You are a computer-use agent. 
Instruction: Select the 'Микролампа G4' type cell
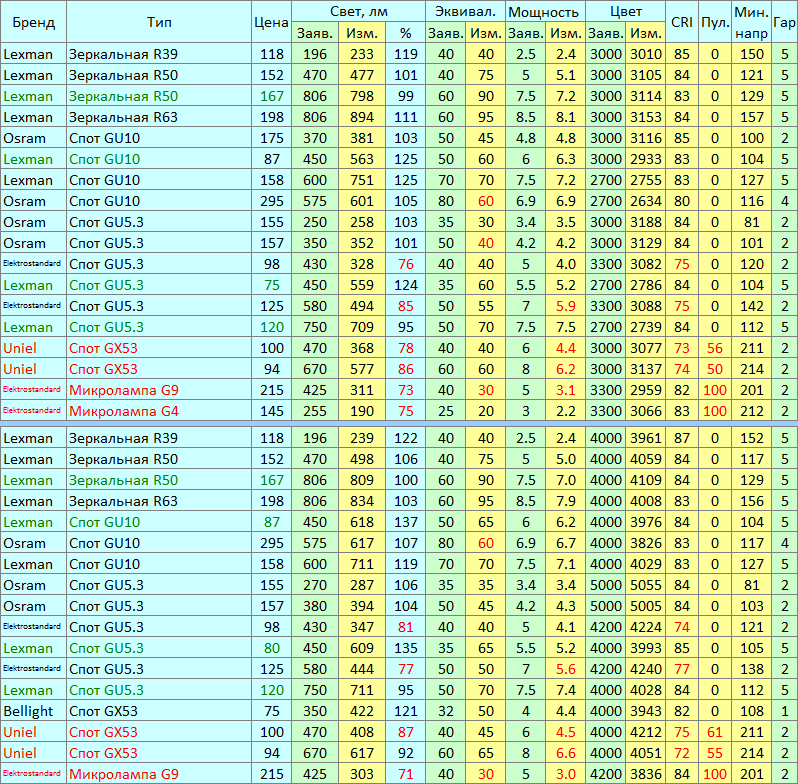point(159,411)
